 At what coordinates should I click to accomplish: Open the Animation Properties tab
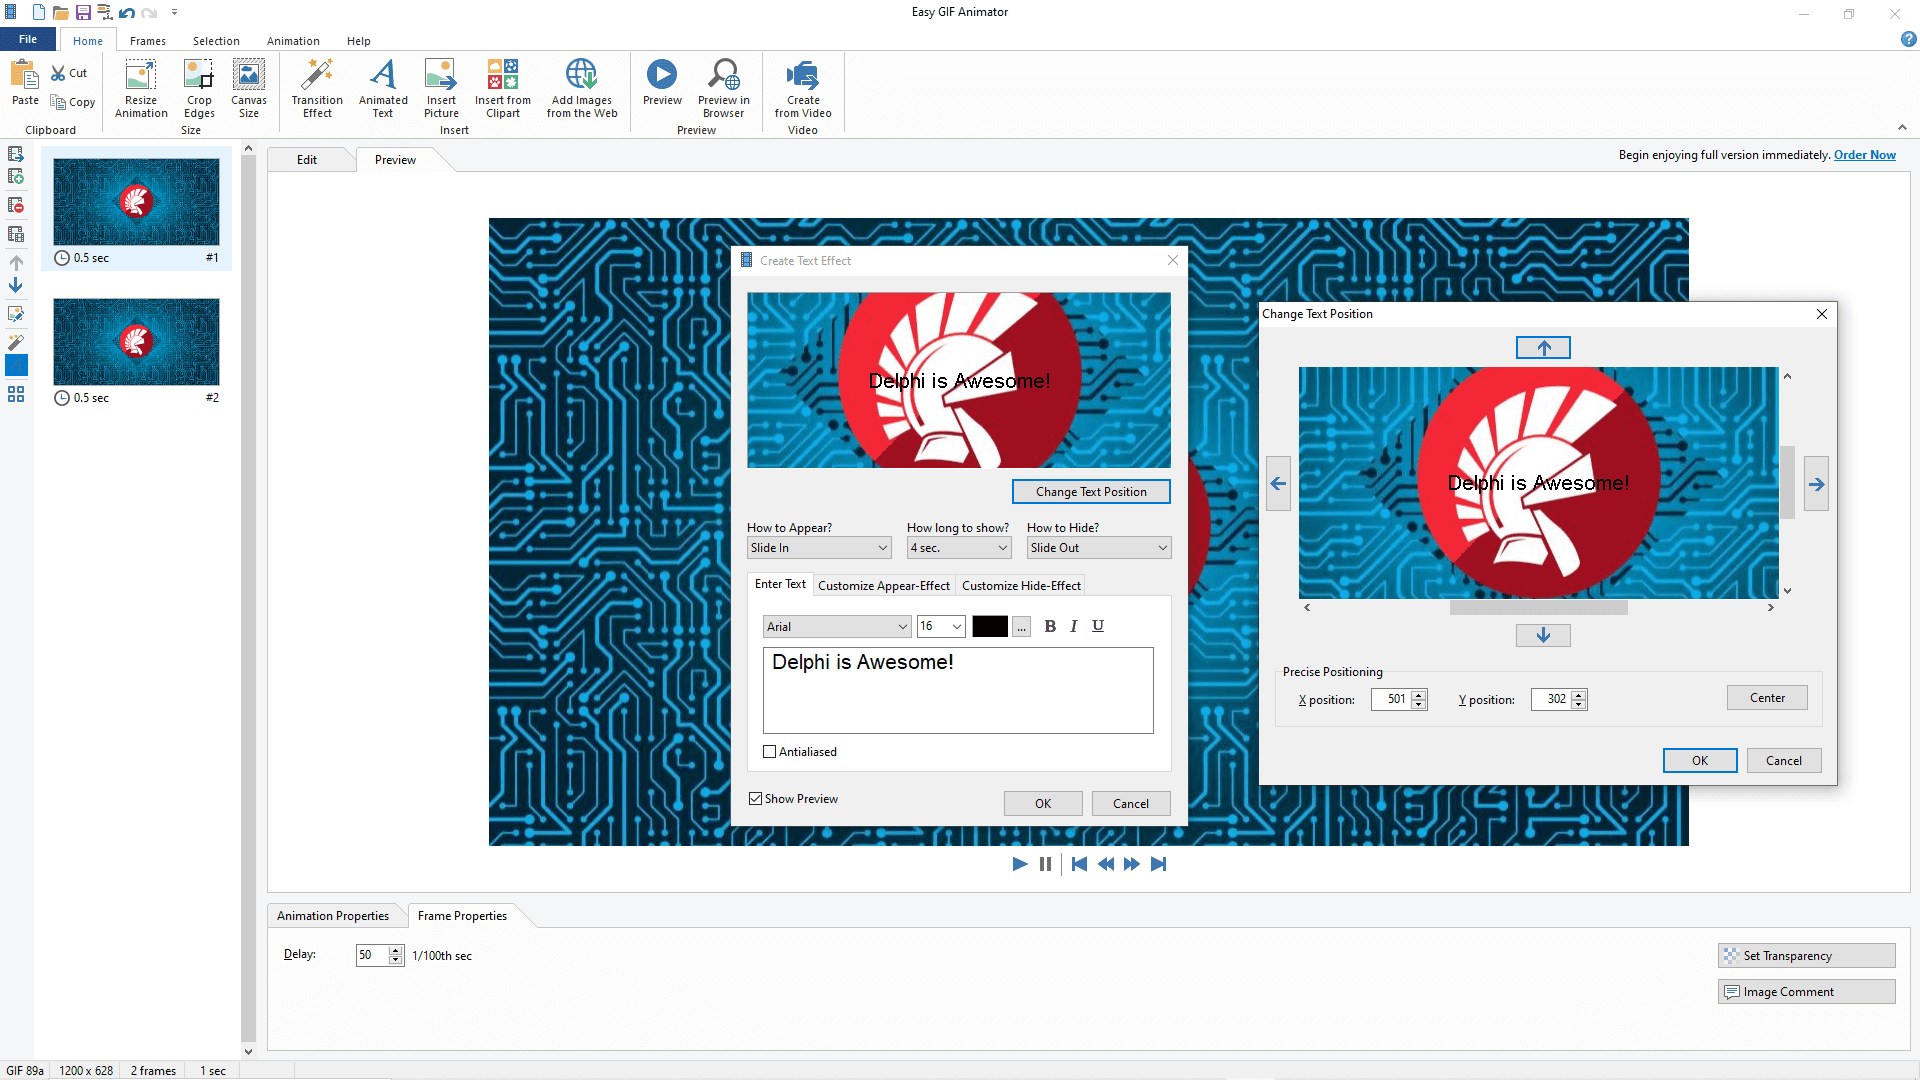point(333,916)
